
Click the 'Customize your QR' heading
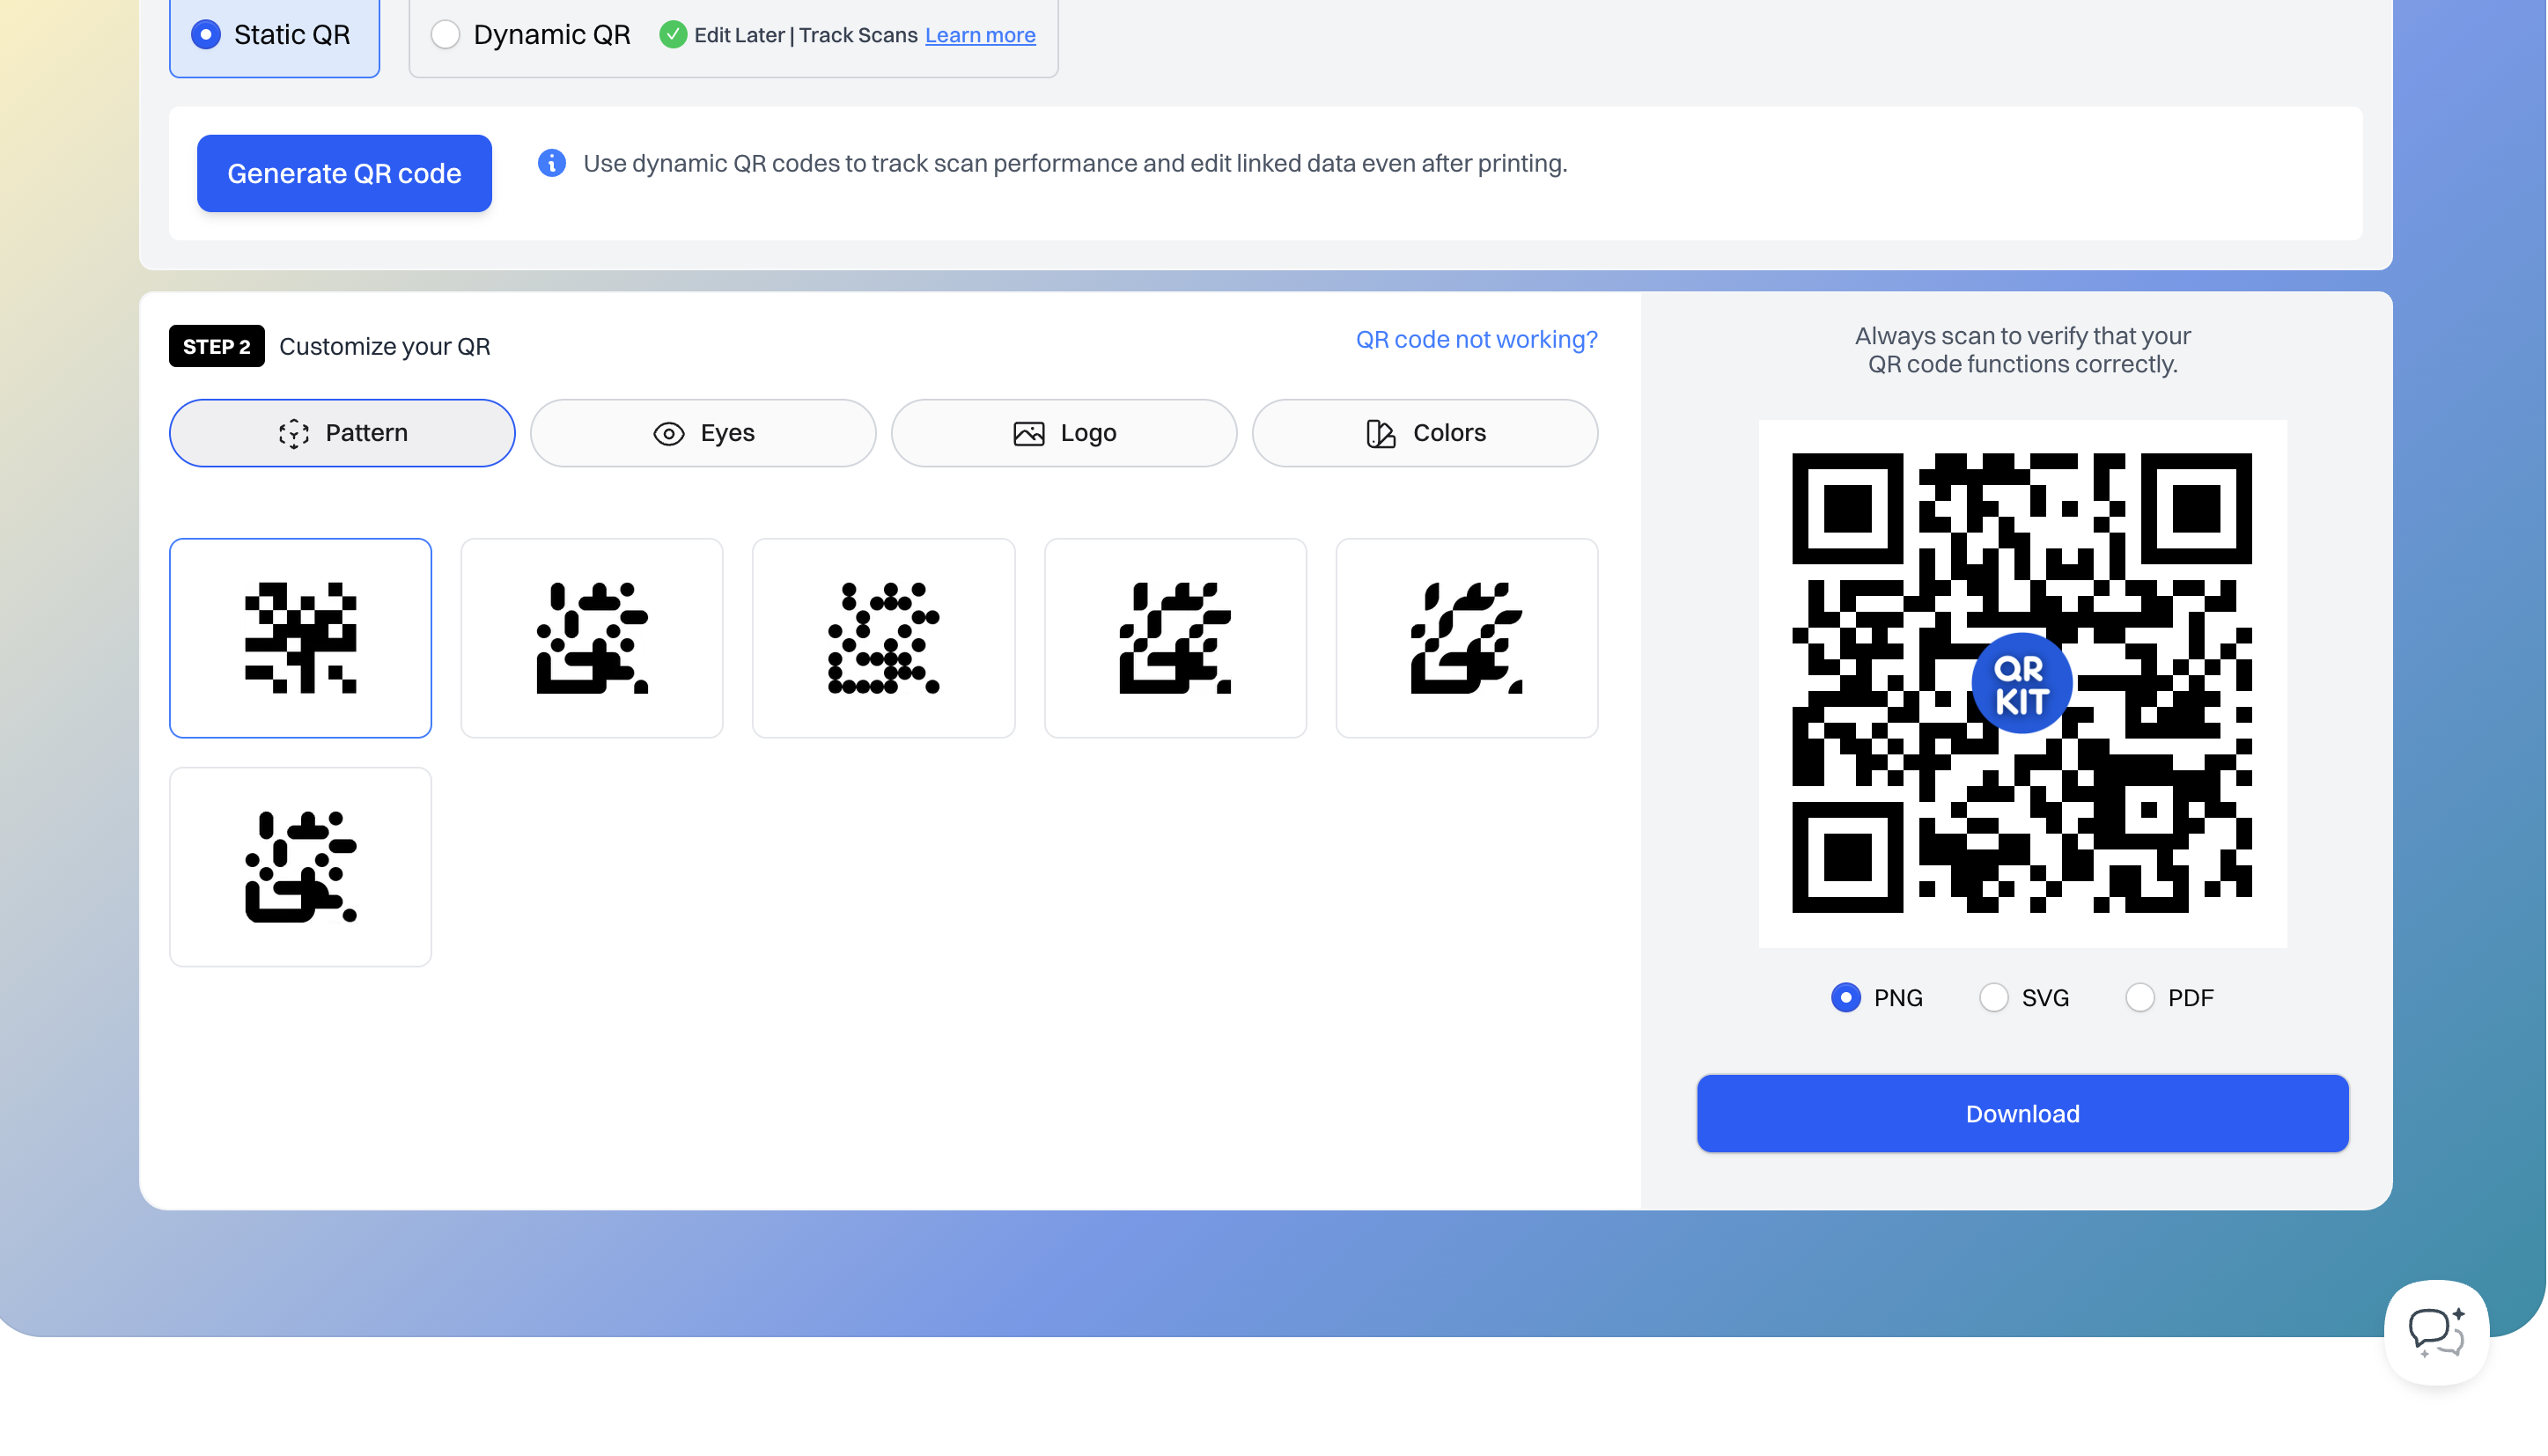pos(385,347)
